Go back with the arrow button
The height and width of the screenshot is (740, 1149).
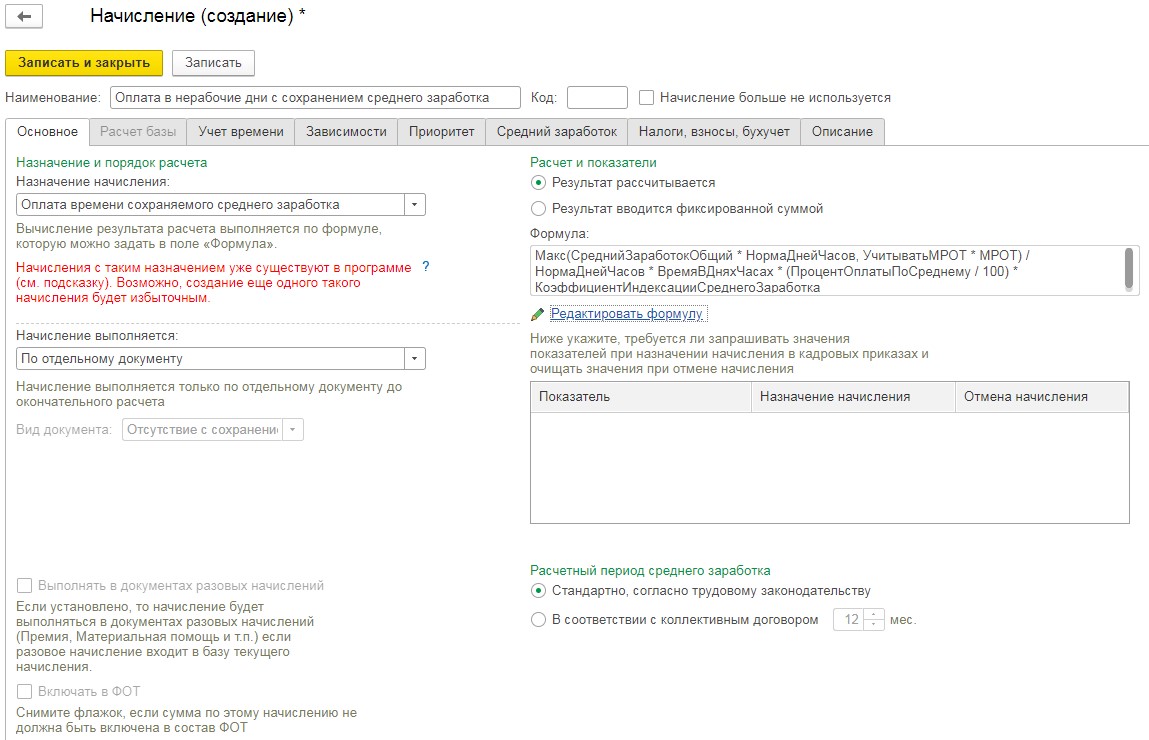[x=23, y=16]
